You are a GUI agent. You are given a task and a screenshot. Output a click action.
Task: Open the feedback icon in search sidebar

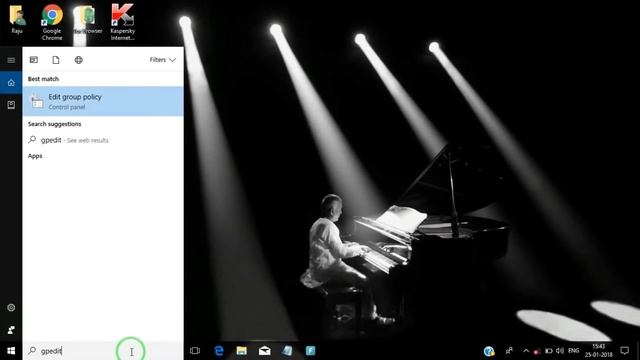(x=11, y=329)
